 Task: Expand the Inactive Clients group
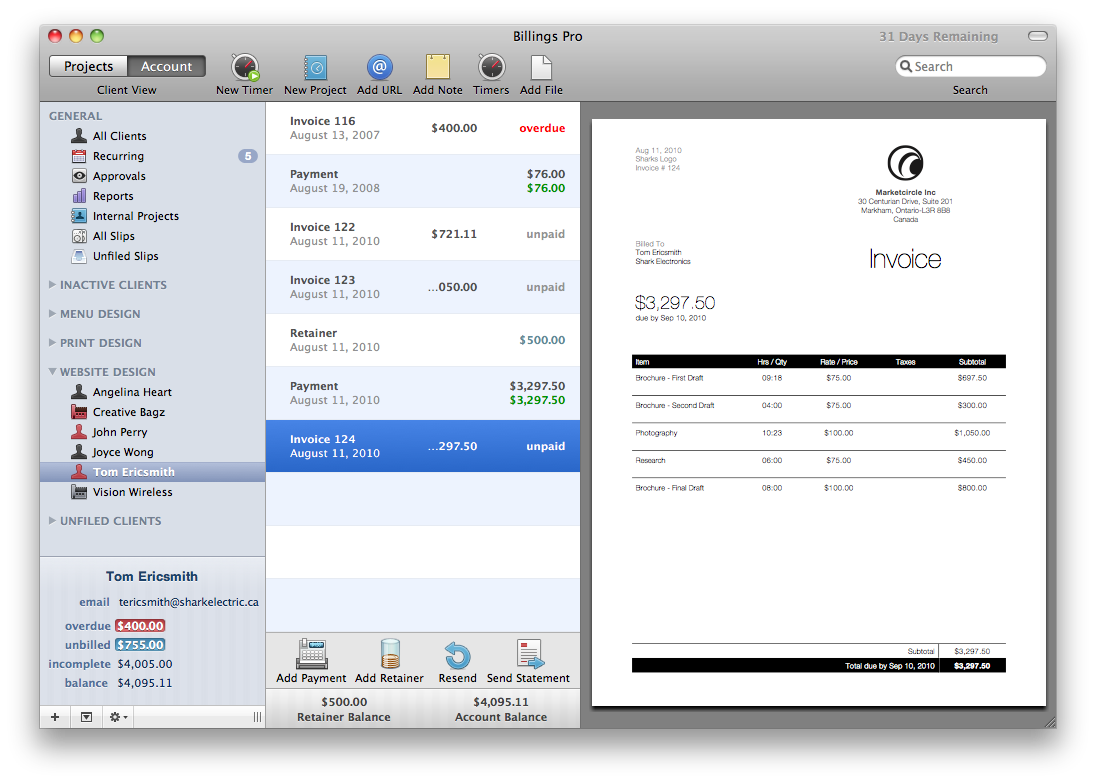[52, 285]
